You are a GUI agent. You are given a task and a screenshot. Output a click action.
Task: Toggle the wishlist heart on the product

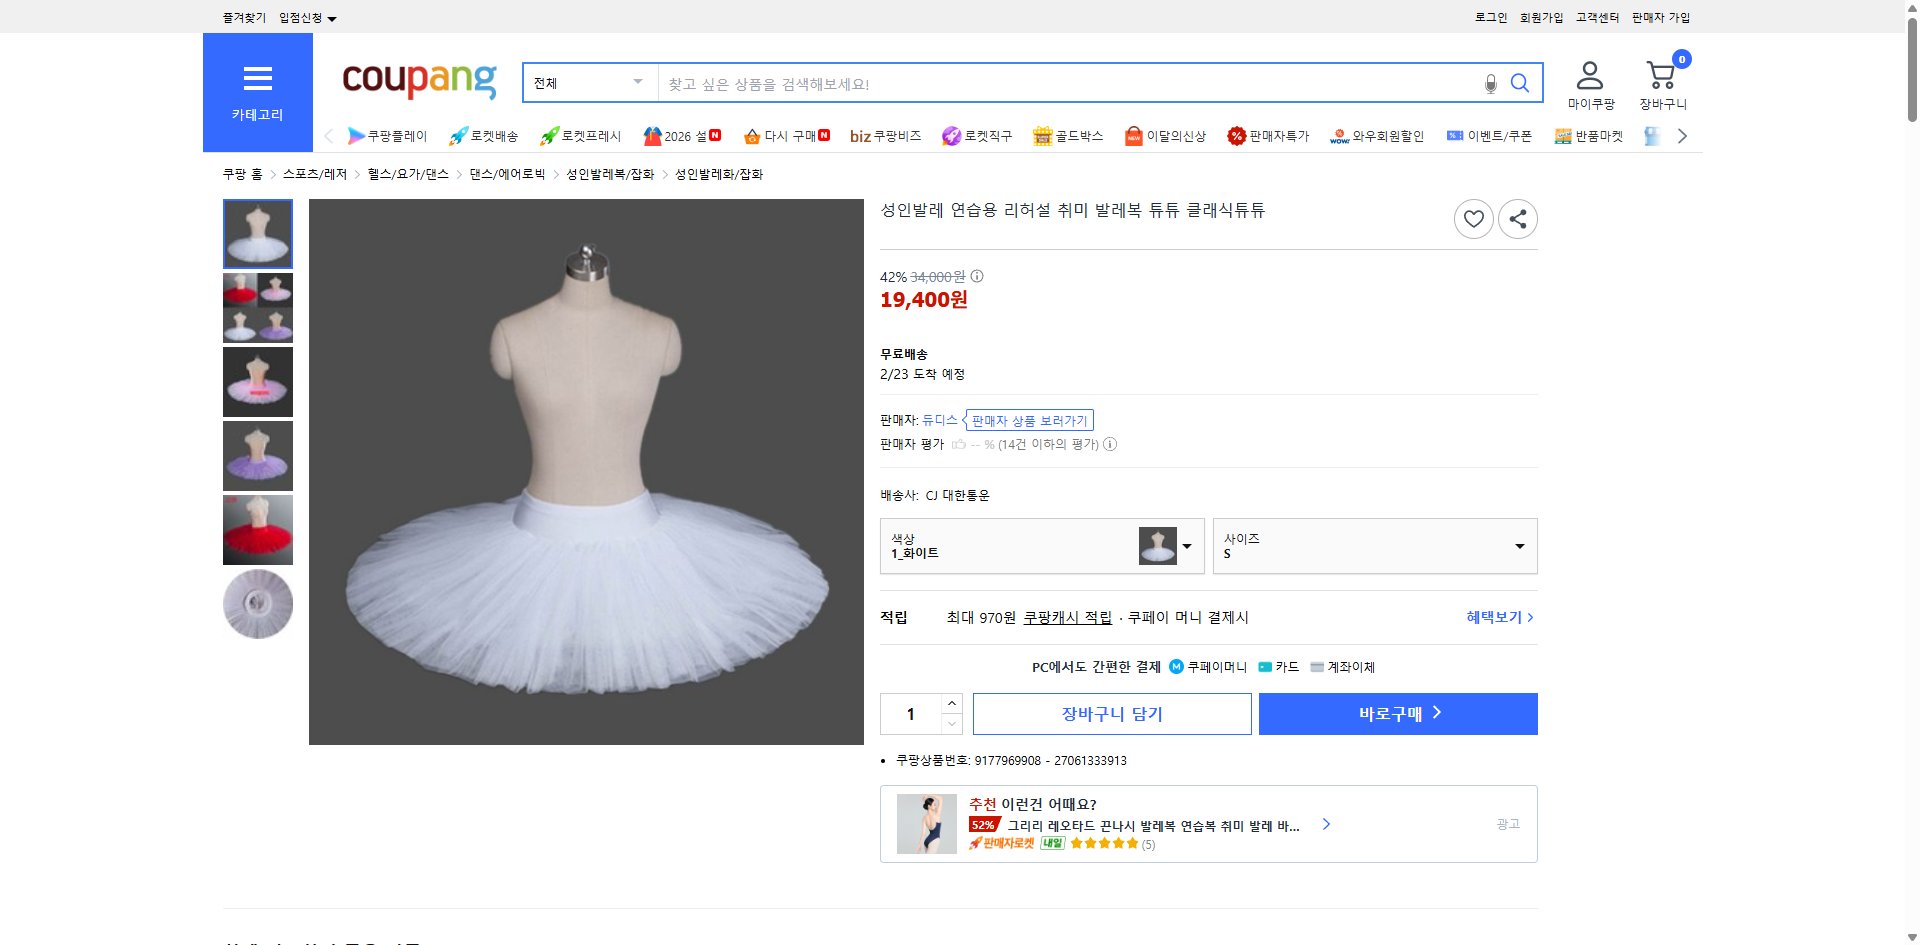(1473, 218)
